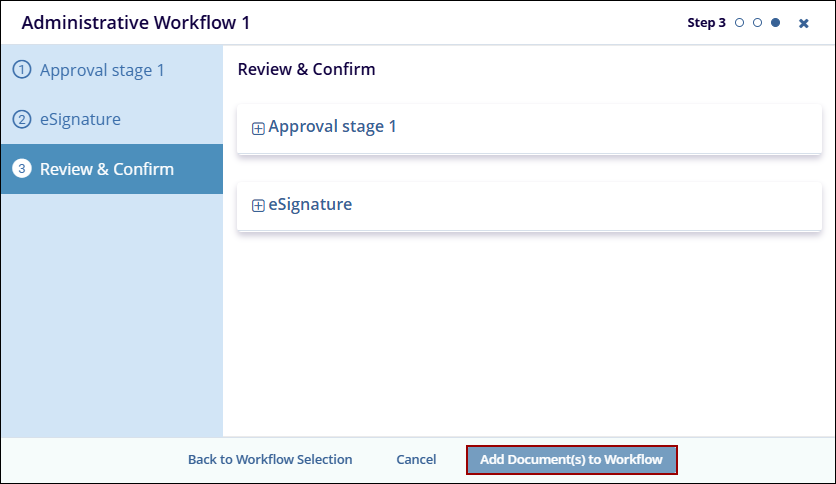Click the first step indicator dot

740,23
